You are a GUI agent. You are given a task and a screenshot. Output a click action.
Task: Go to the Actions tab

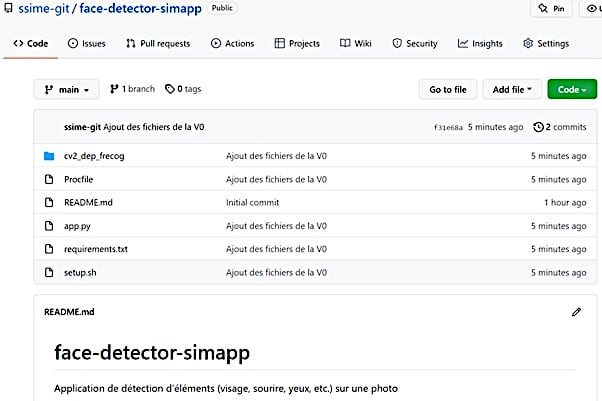[232, 43]
